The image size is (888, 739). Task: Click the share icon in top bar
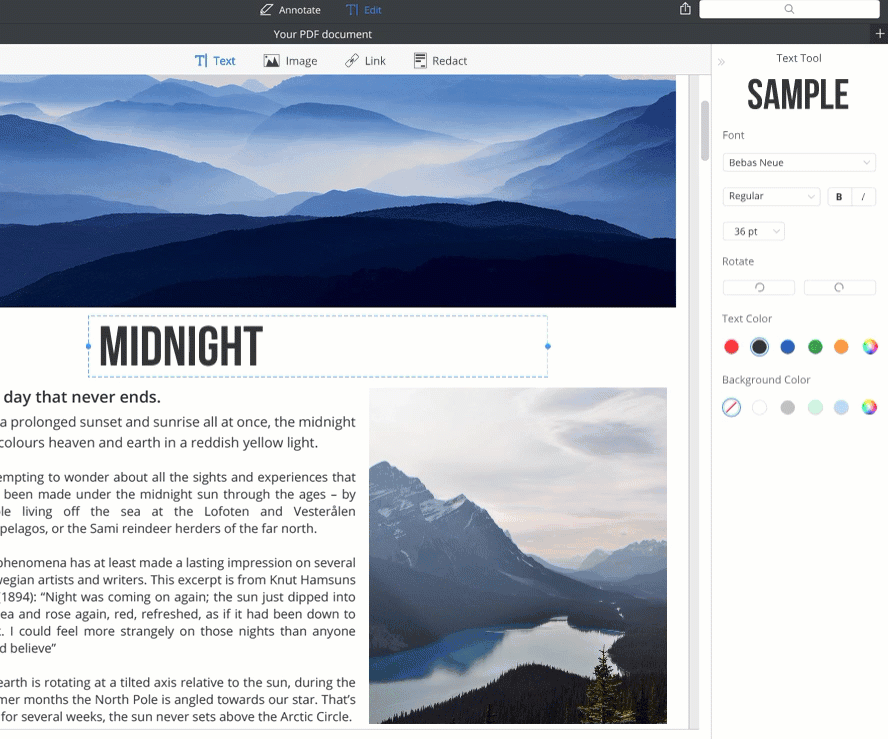click(685, 9)
